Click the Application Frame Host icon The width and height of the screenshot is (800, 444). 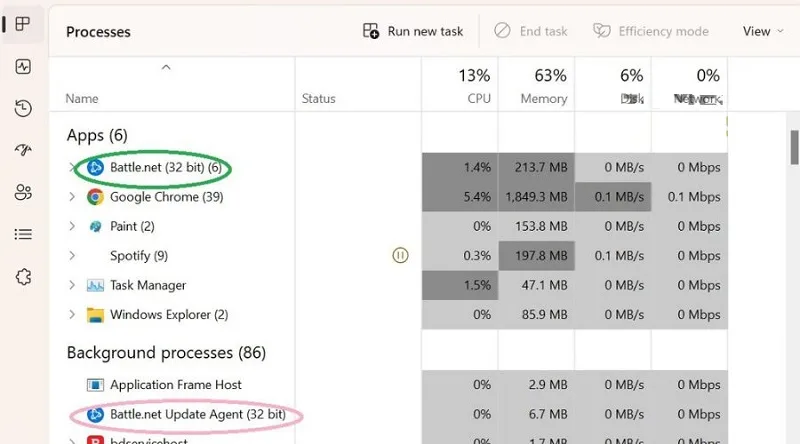95,385
